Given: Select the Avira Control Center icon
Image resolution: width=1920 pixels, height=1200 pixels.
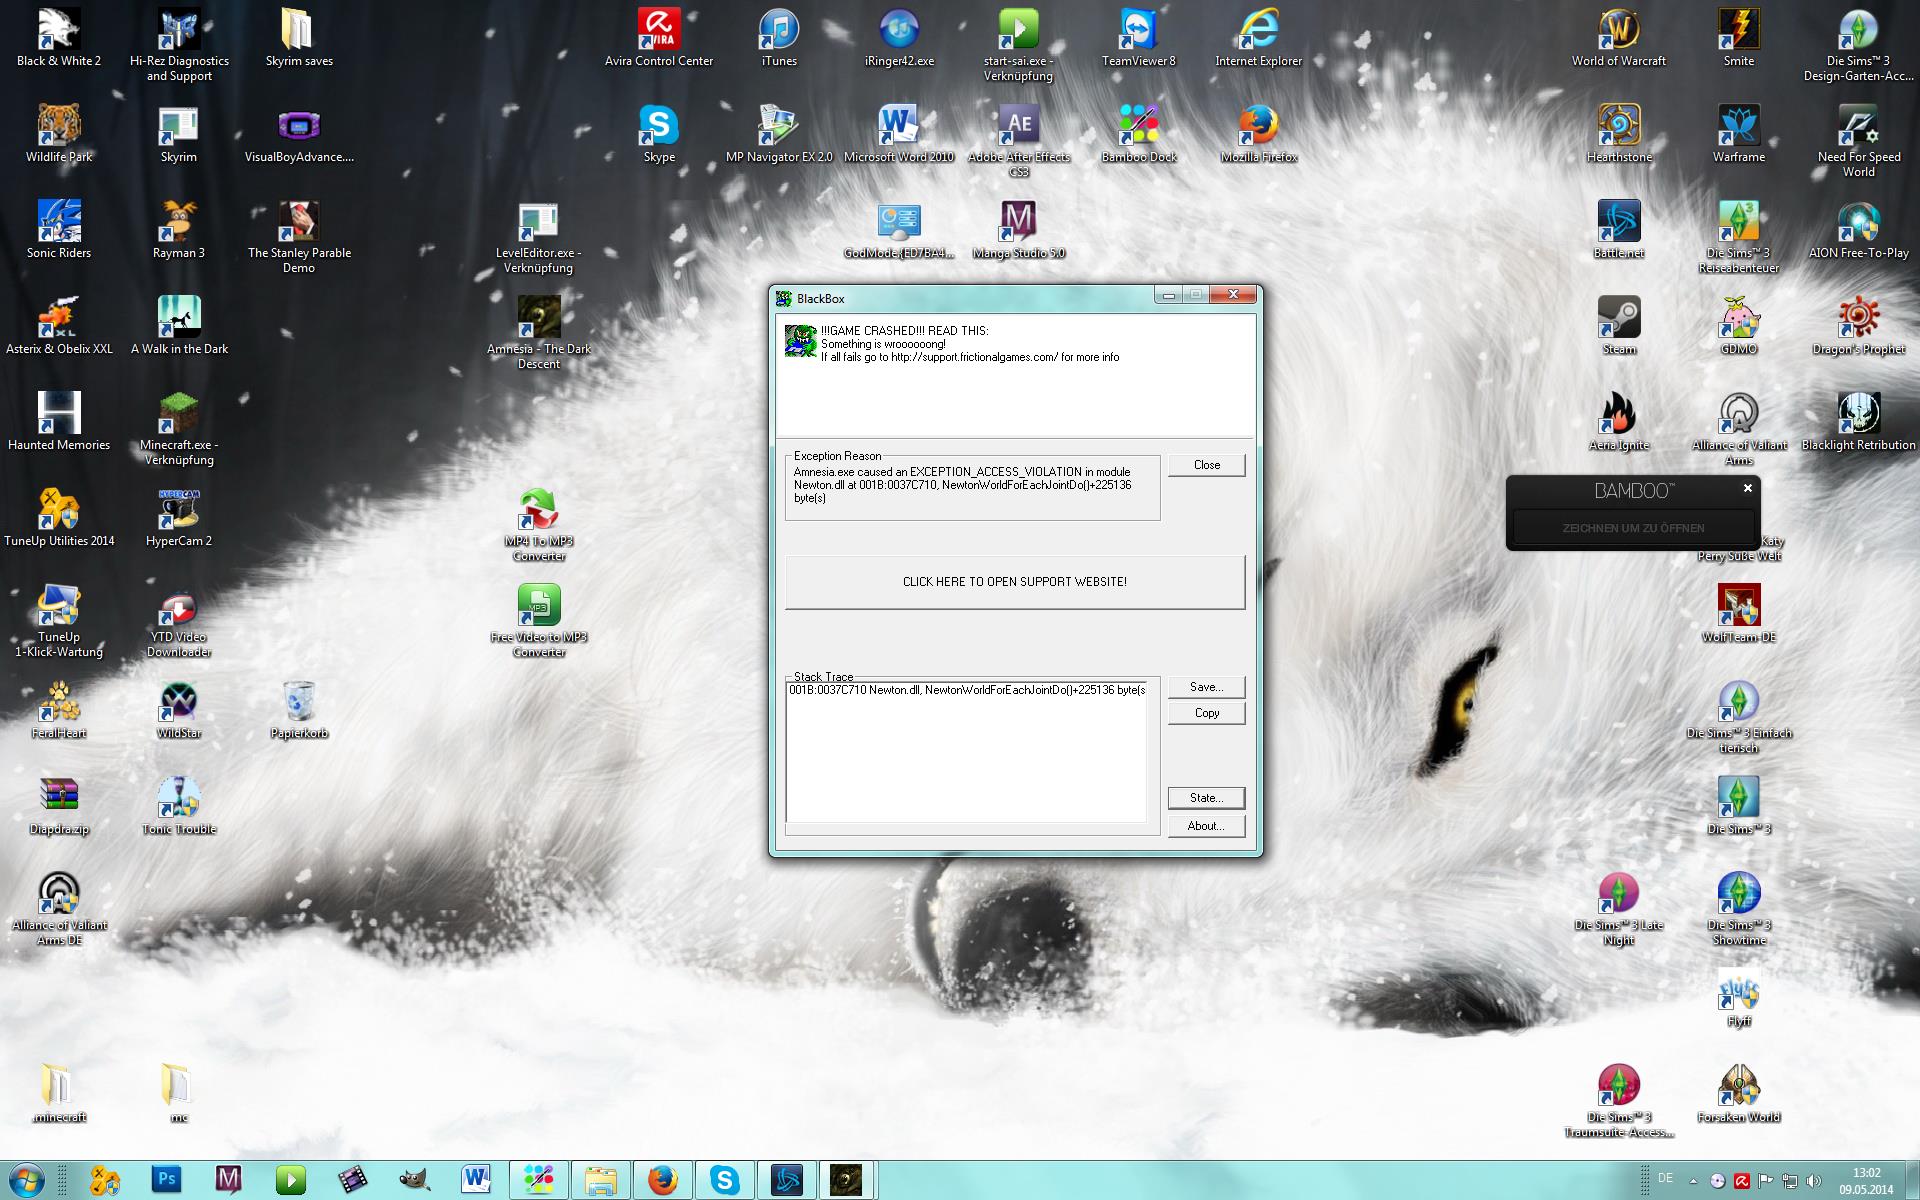Looking at the screenshot, I should [659, 31].
